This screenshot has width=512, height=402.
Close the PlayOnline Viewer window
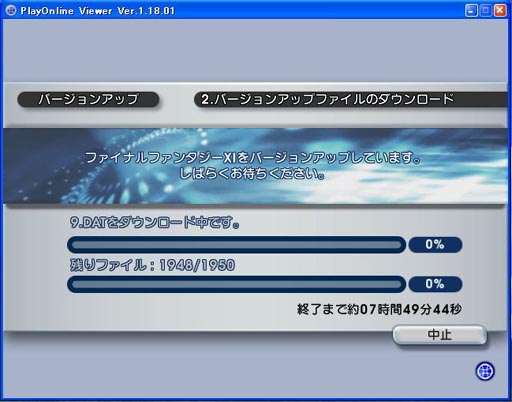tap(500, 10)
